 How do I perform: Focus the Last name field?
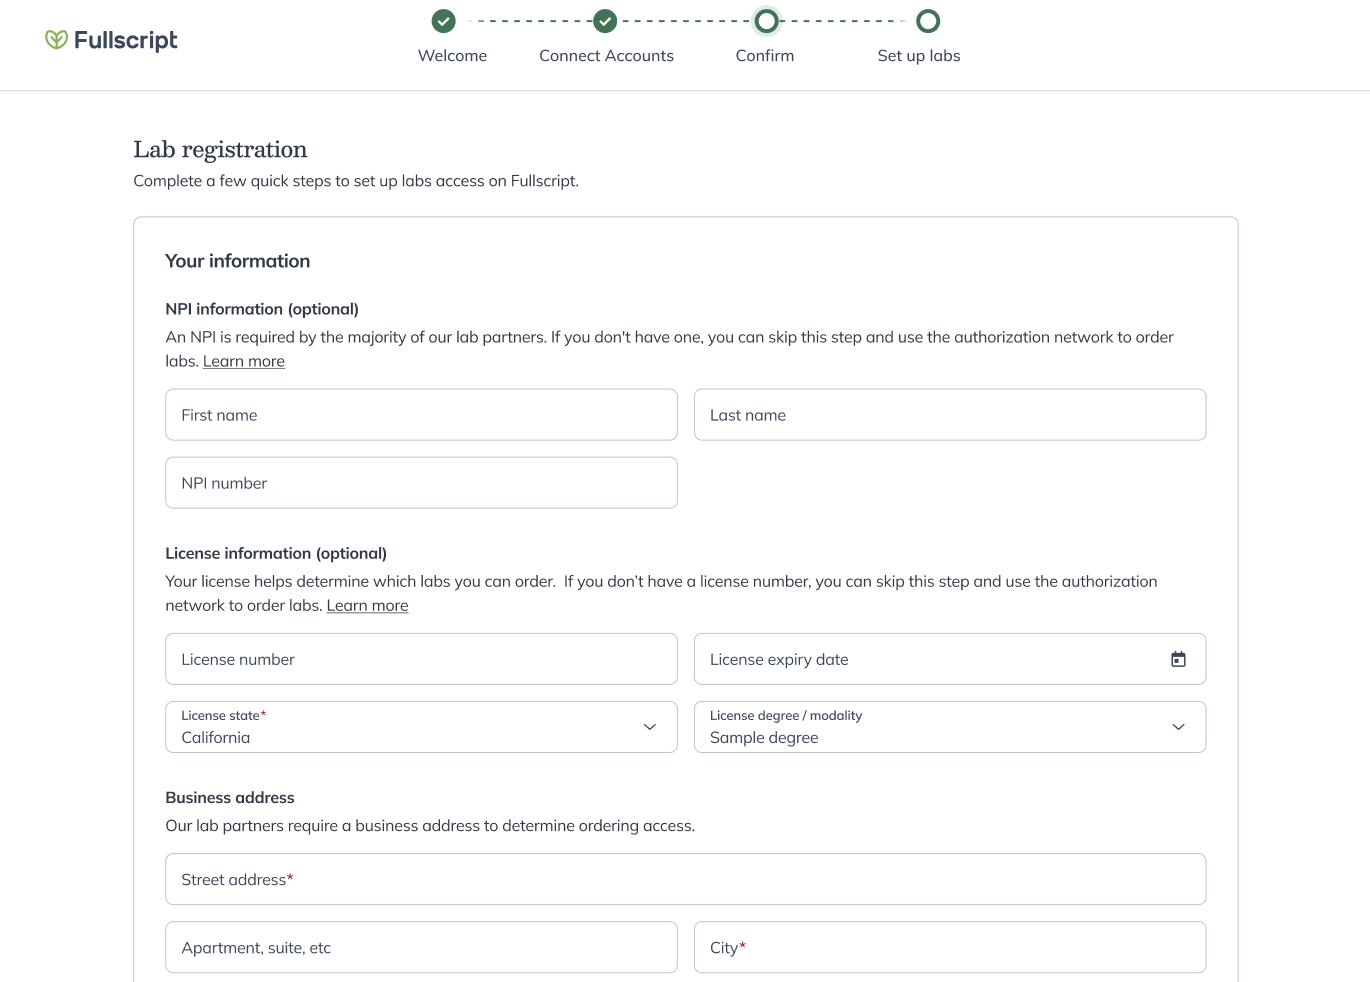[x=950, y=415]
